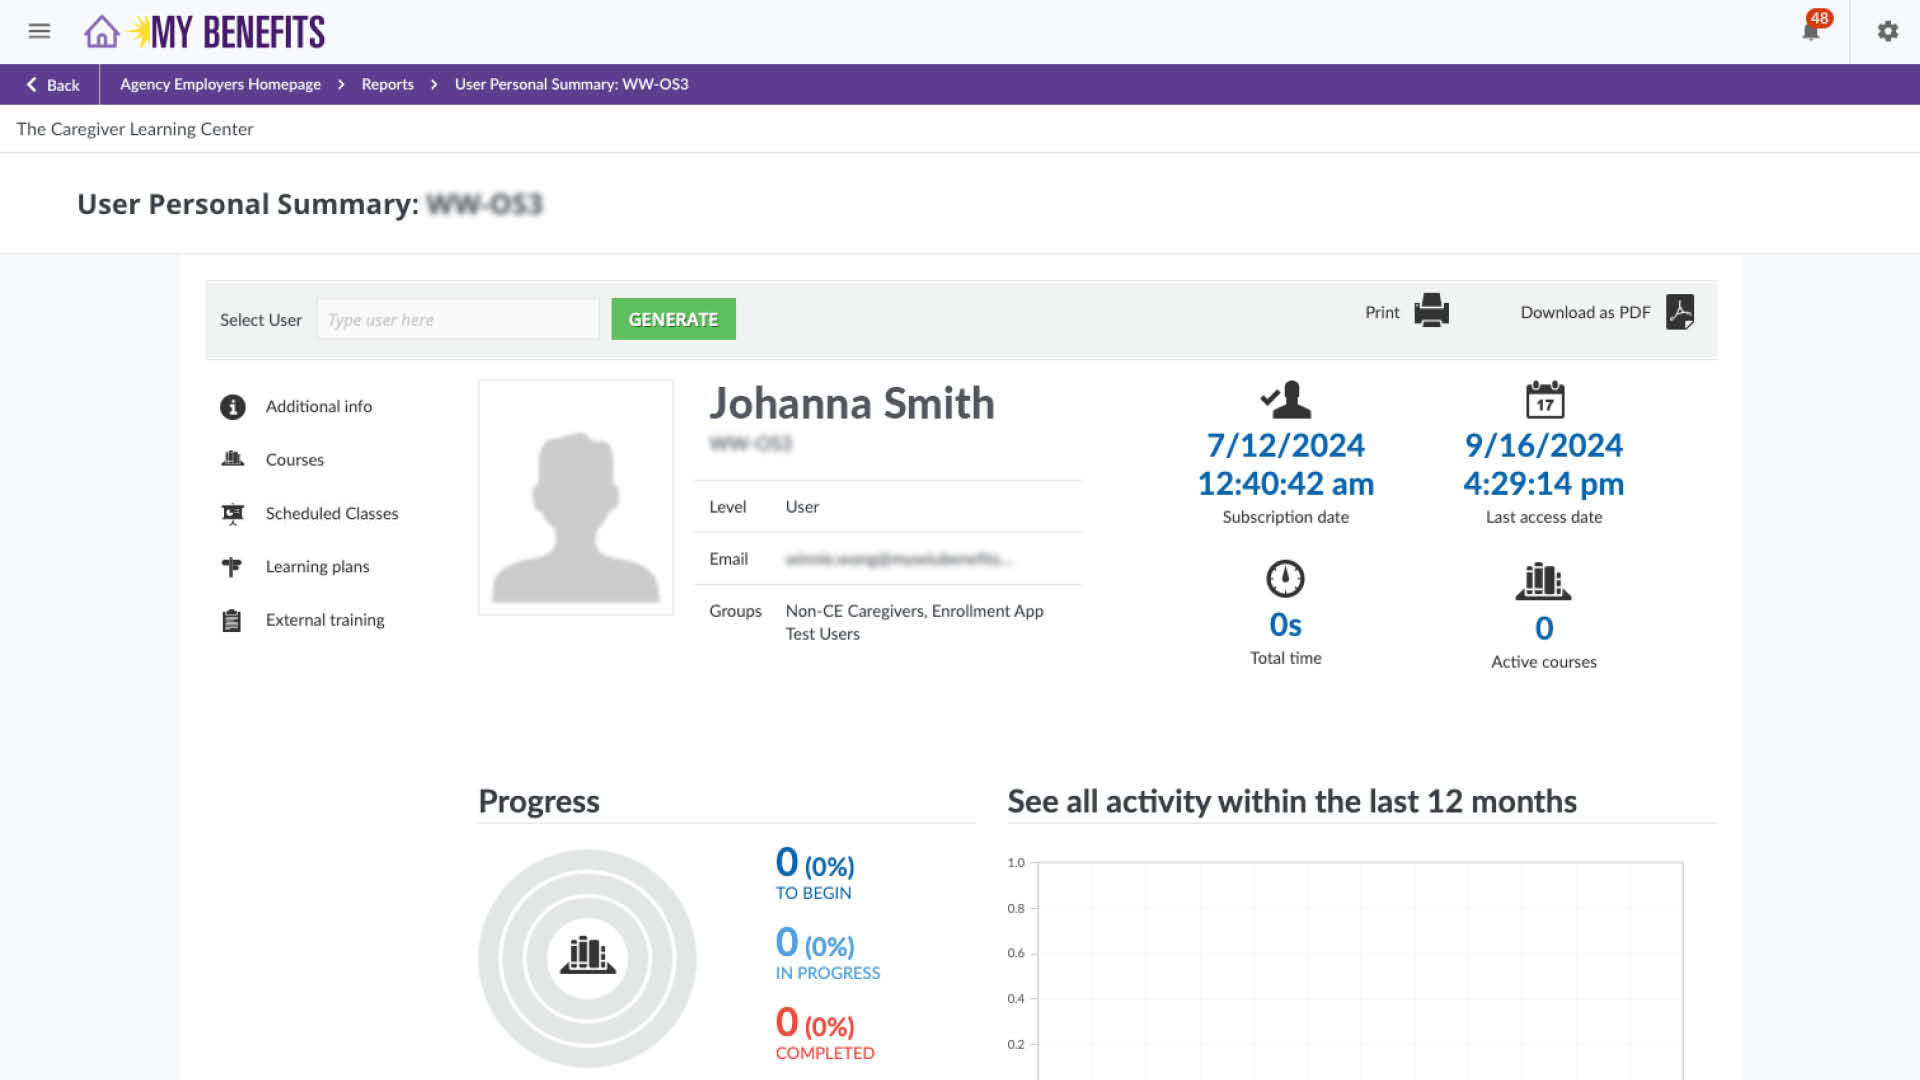Open External training from the sidebar
Viewport: 1920px width, 1080px height.
324,620
